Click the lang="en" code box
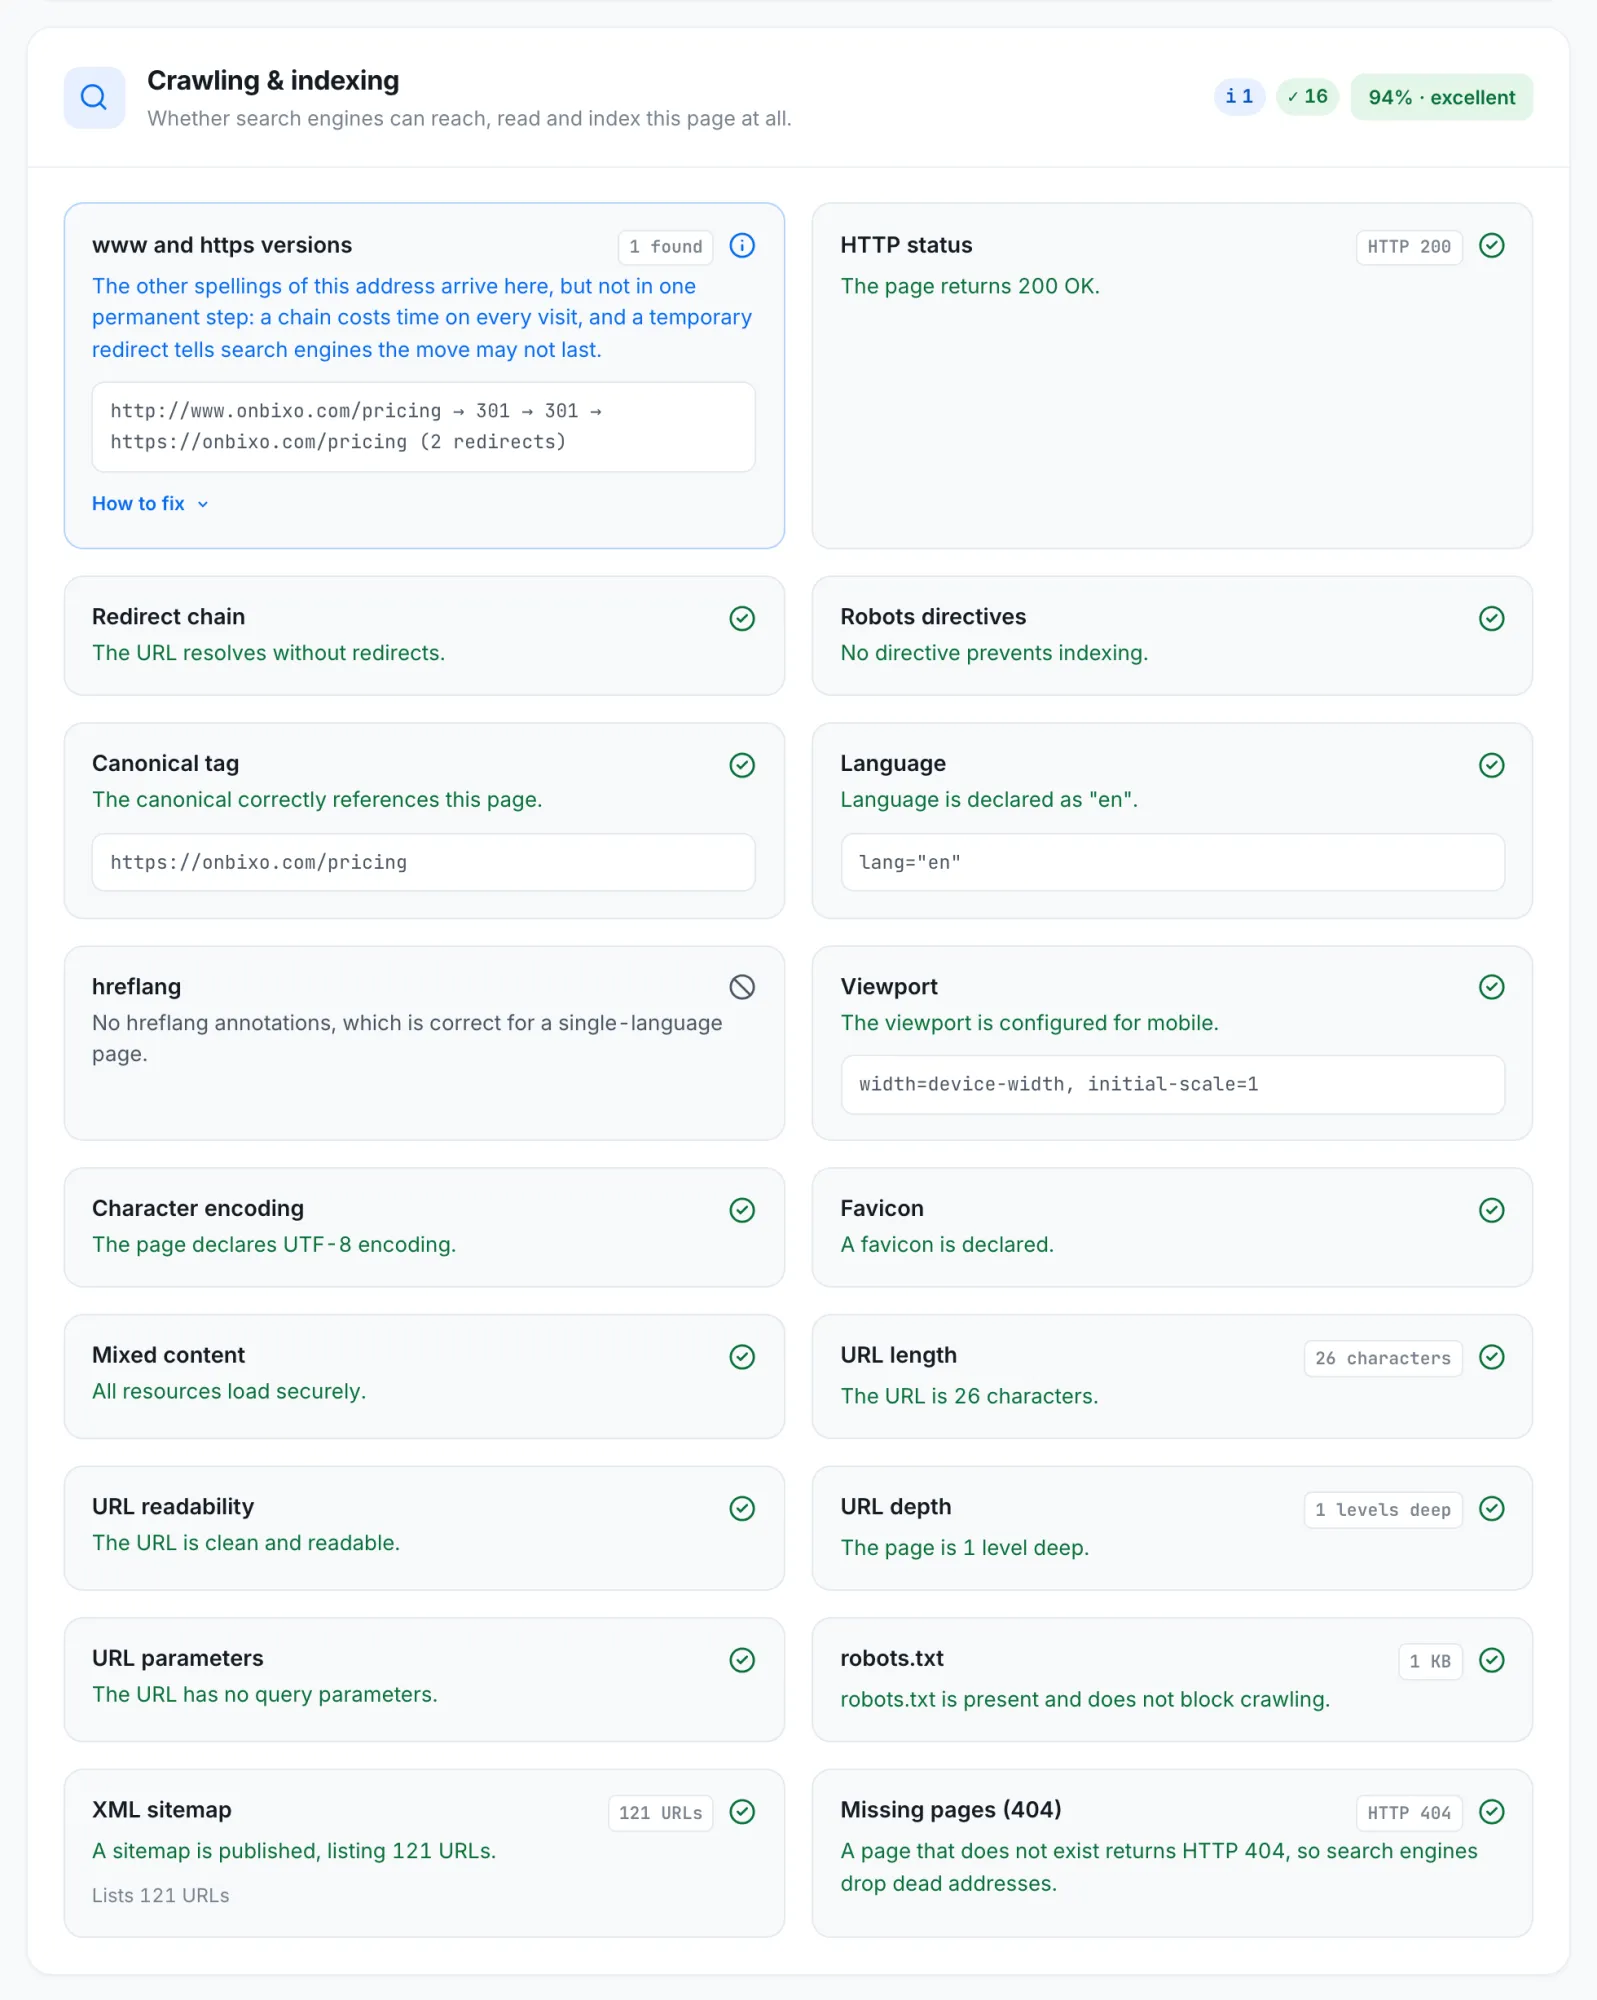Screen dimensions: 1597x2000 pyautogui.click(x=1172, y=862)
